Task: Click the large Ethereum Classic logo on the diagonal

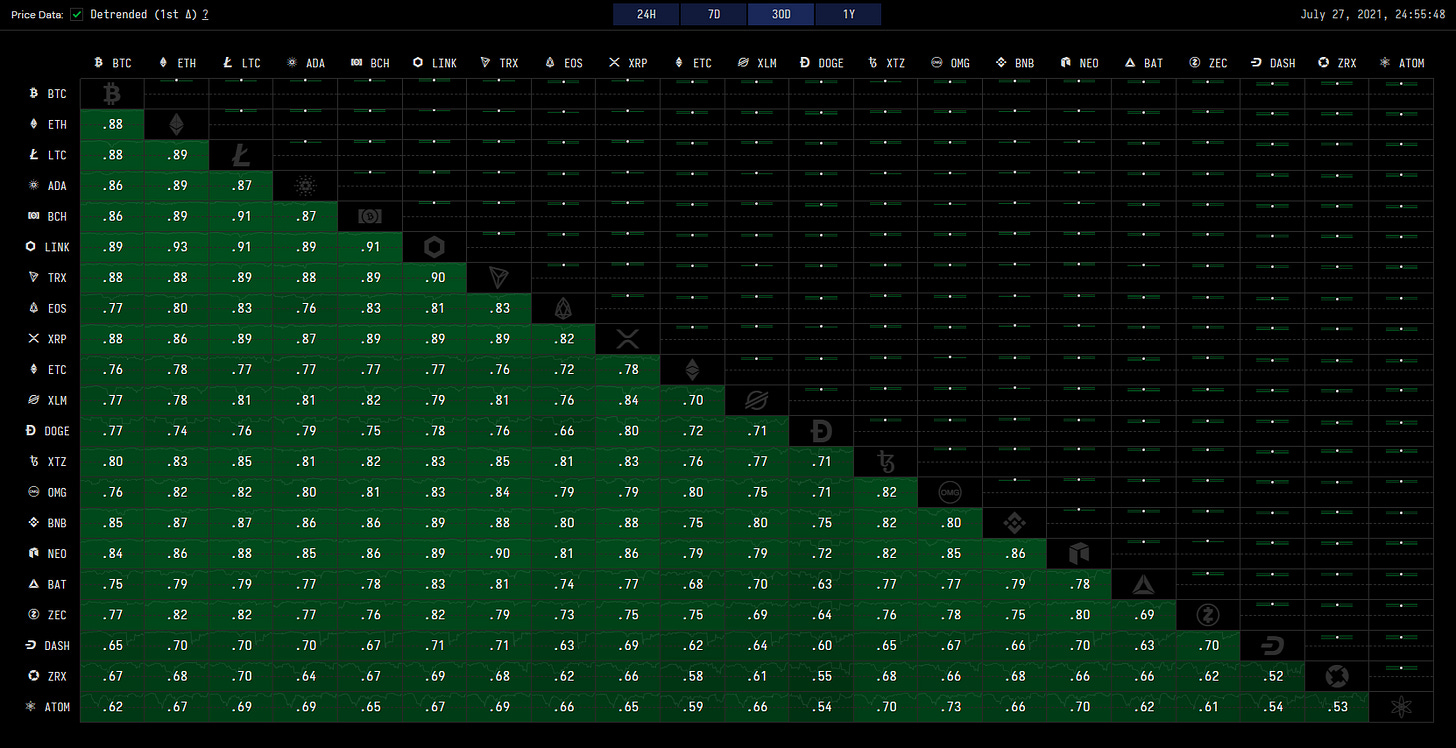Action: pyautogui.click(x=692, y=370)
